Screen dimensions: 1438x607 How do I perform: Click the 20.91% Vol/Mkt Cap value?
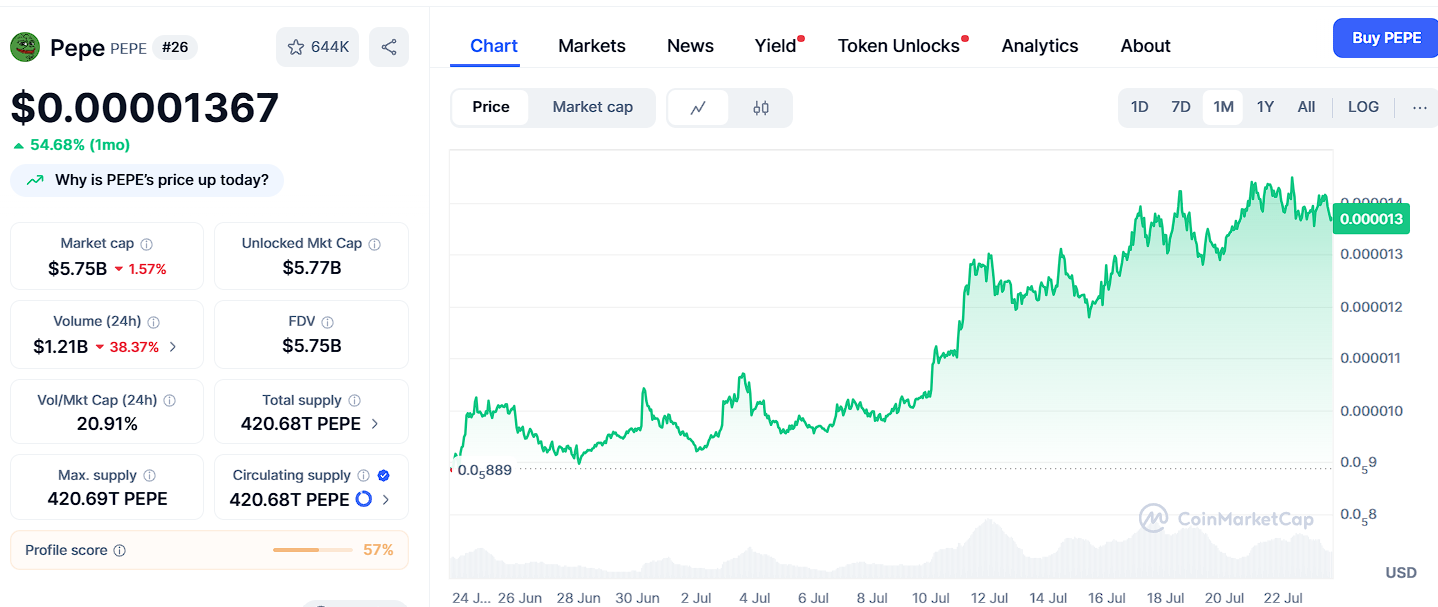pos(107,424)
